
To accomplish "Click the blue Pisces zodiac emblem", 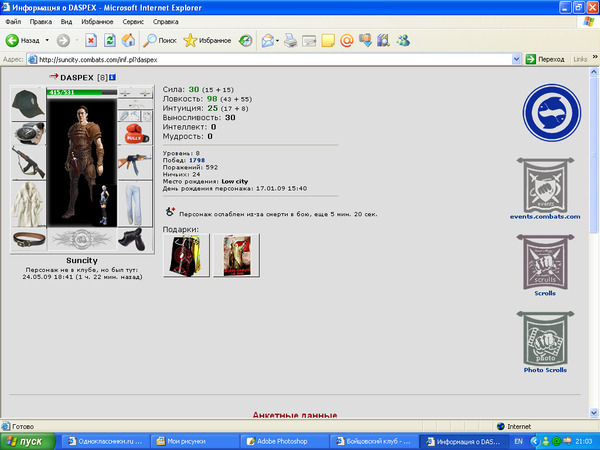I will (551, 112).
